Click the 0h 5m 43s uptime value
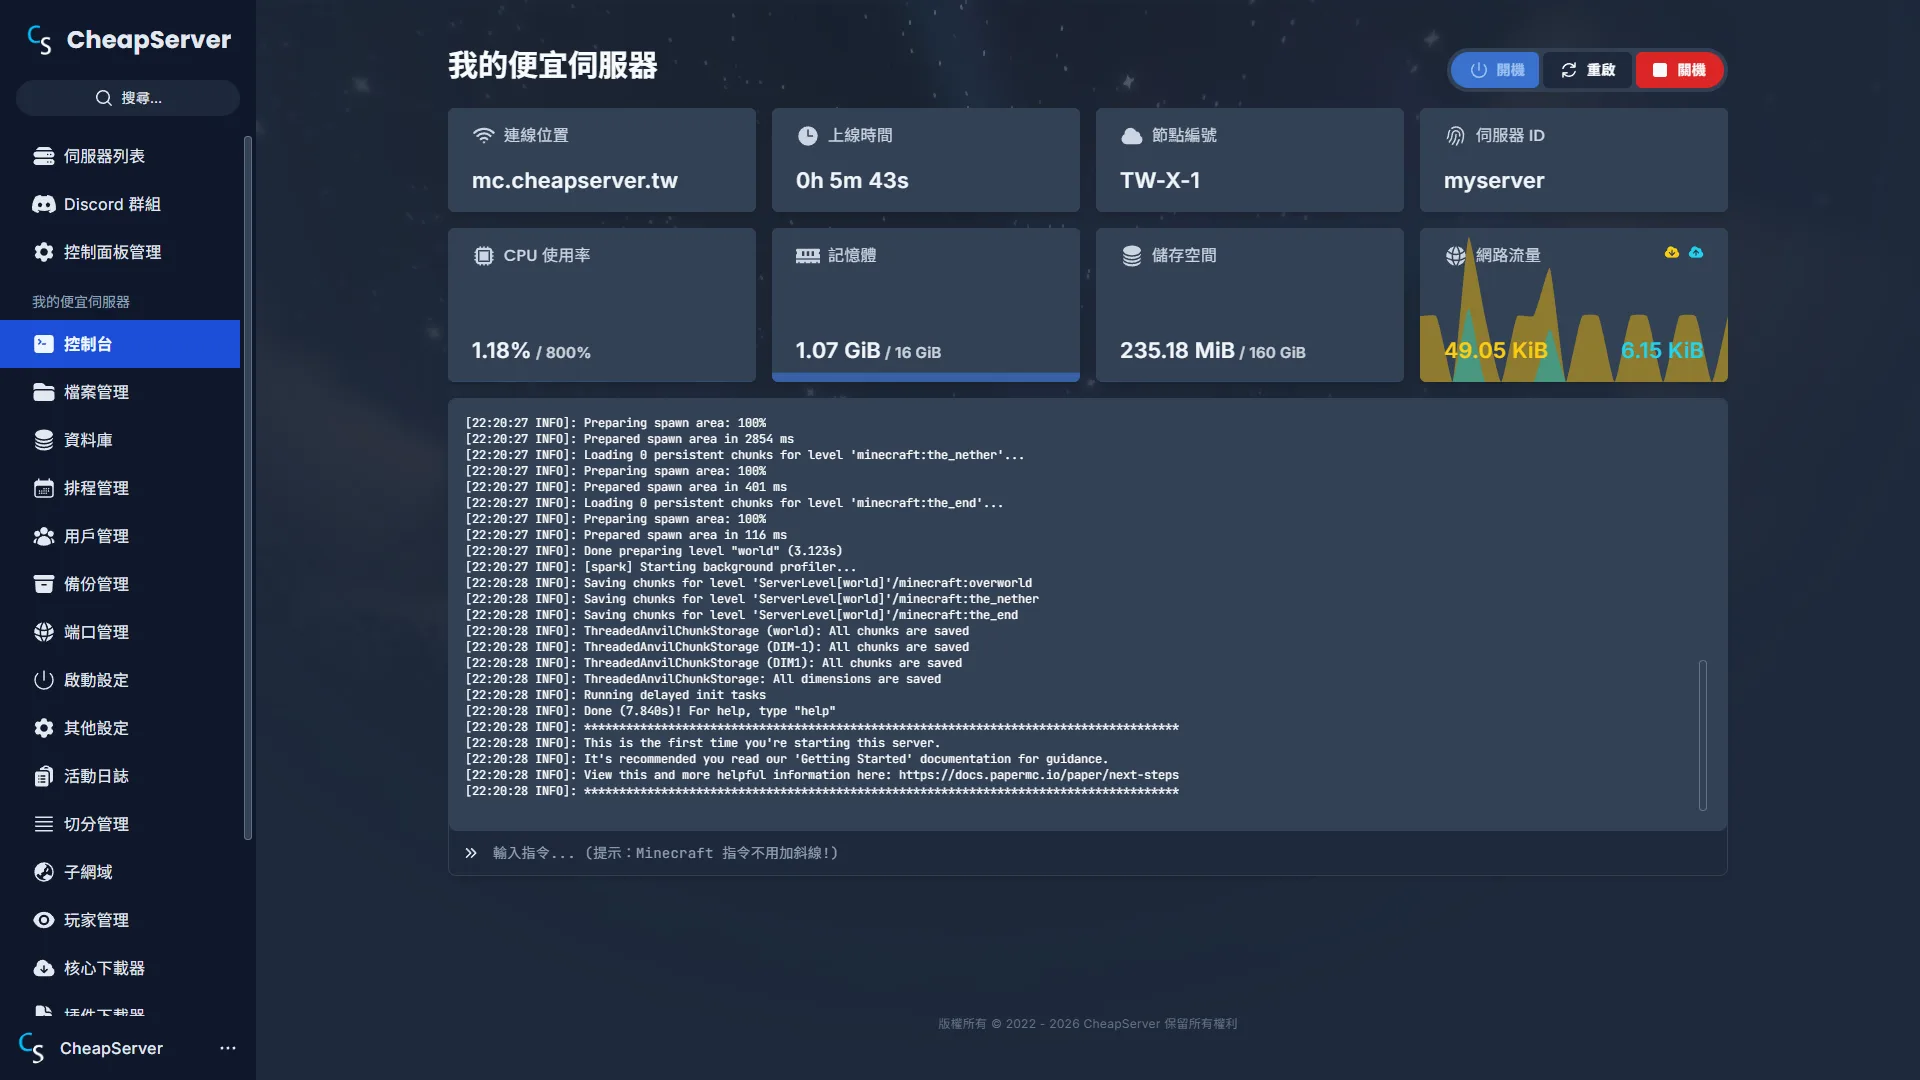This screenshot has height=1080, width=1920. pos(852,181)
